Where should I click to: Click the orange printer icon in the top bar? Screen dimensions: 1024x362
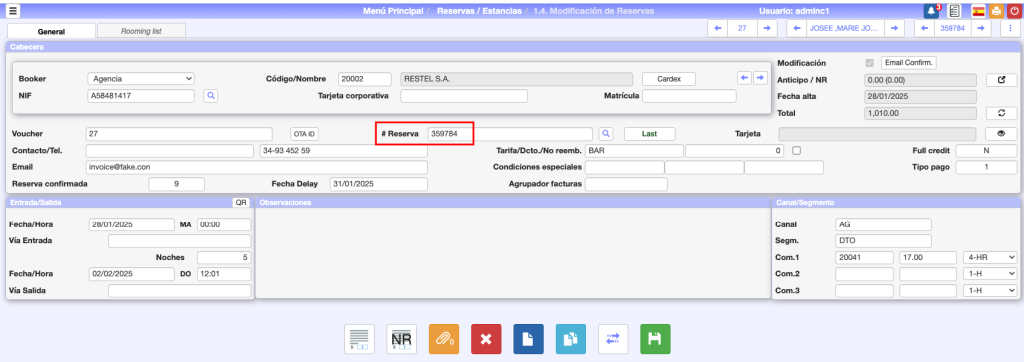click(997, 11)
